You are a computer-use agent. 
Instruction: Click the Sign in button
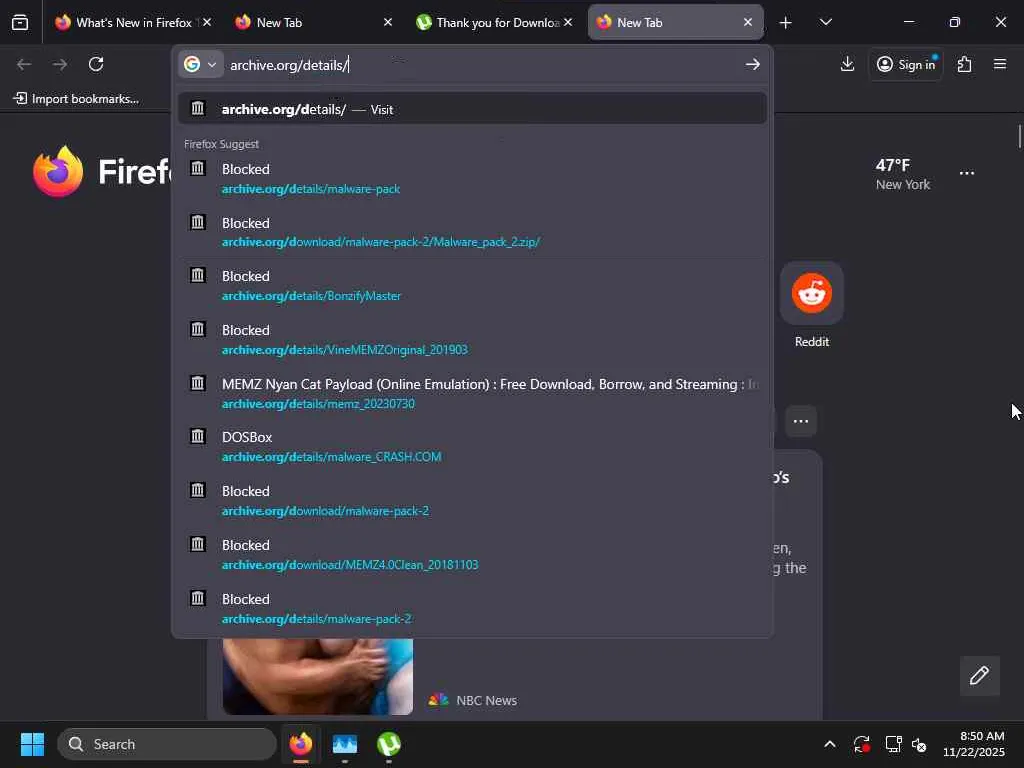(906, 64)
